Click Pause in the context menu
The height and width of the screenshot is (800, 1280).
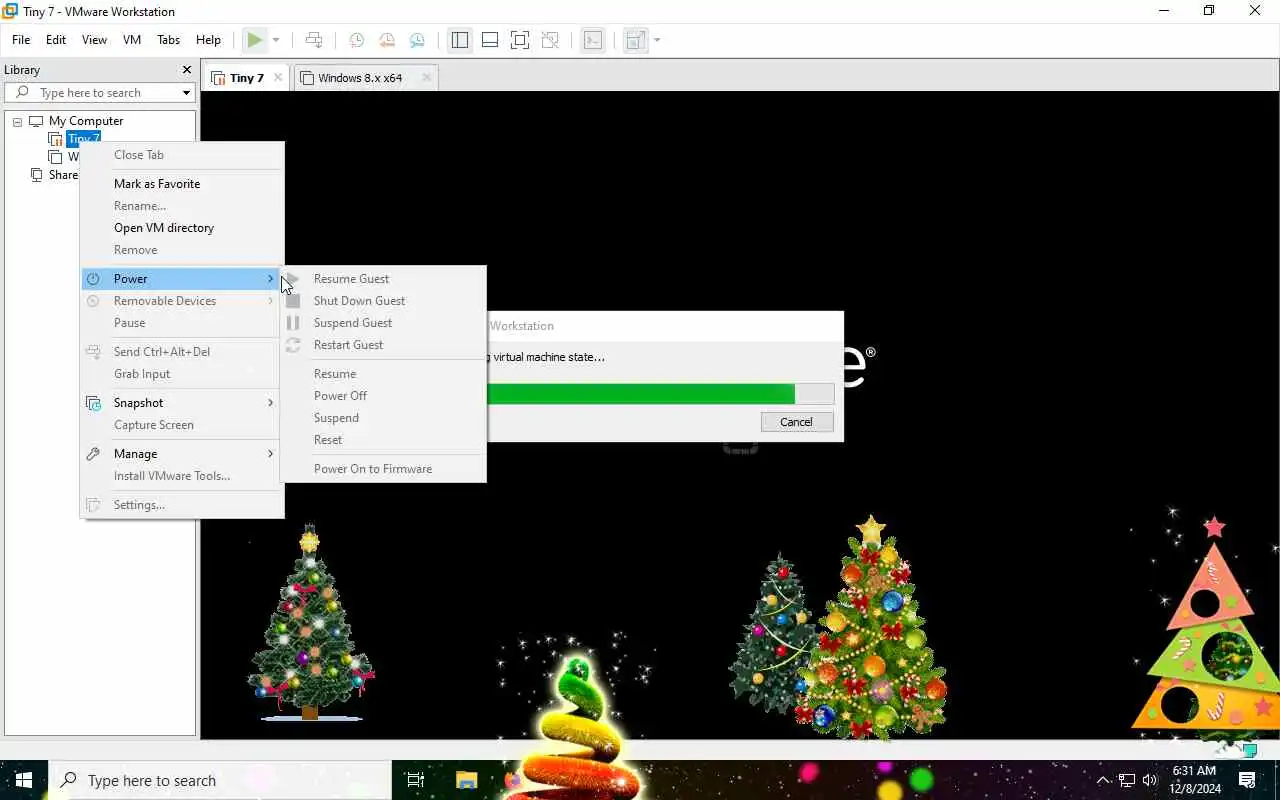point(129,323)
